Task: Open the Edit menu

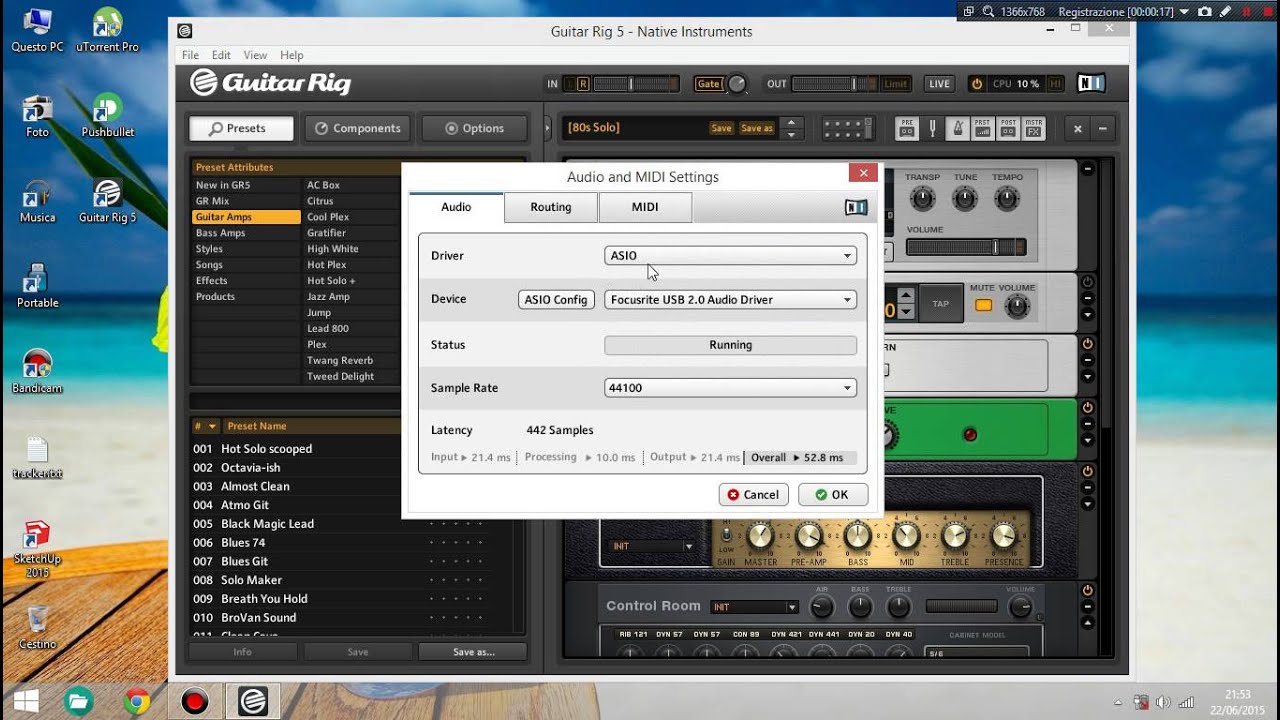Action: (221, 55)
